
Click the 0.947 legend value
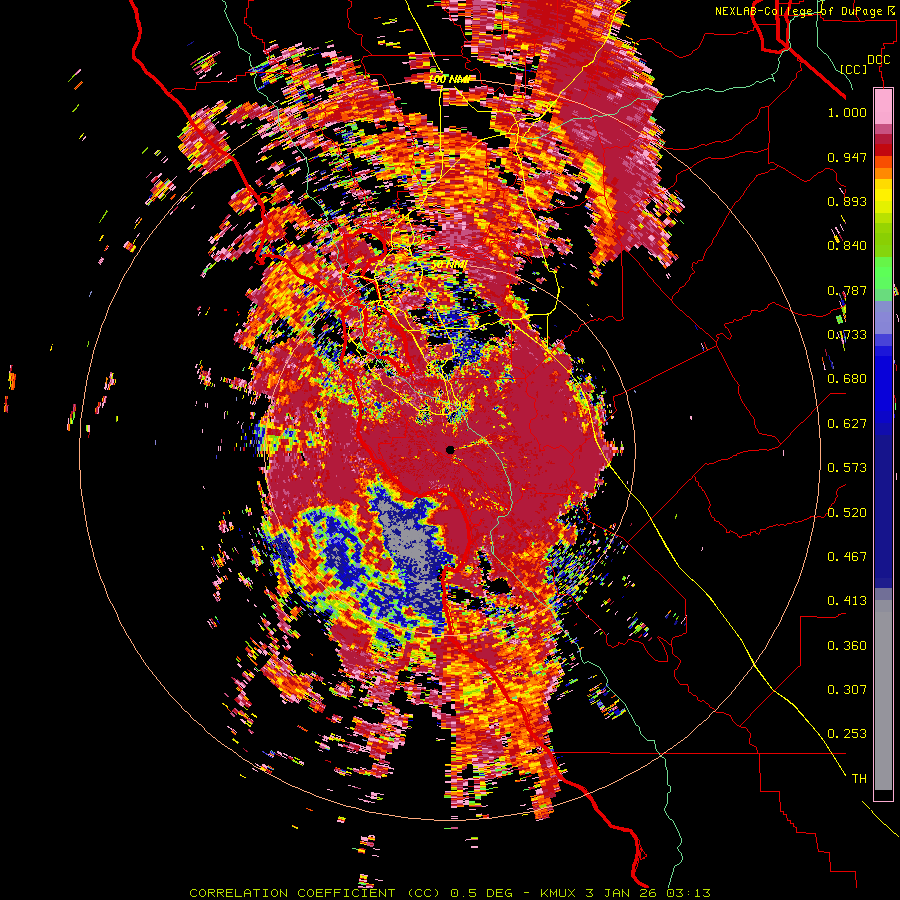(x=847, y=157)
